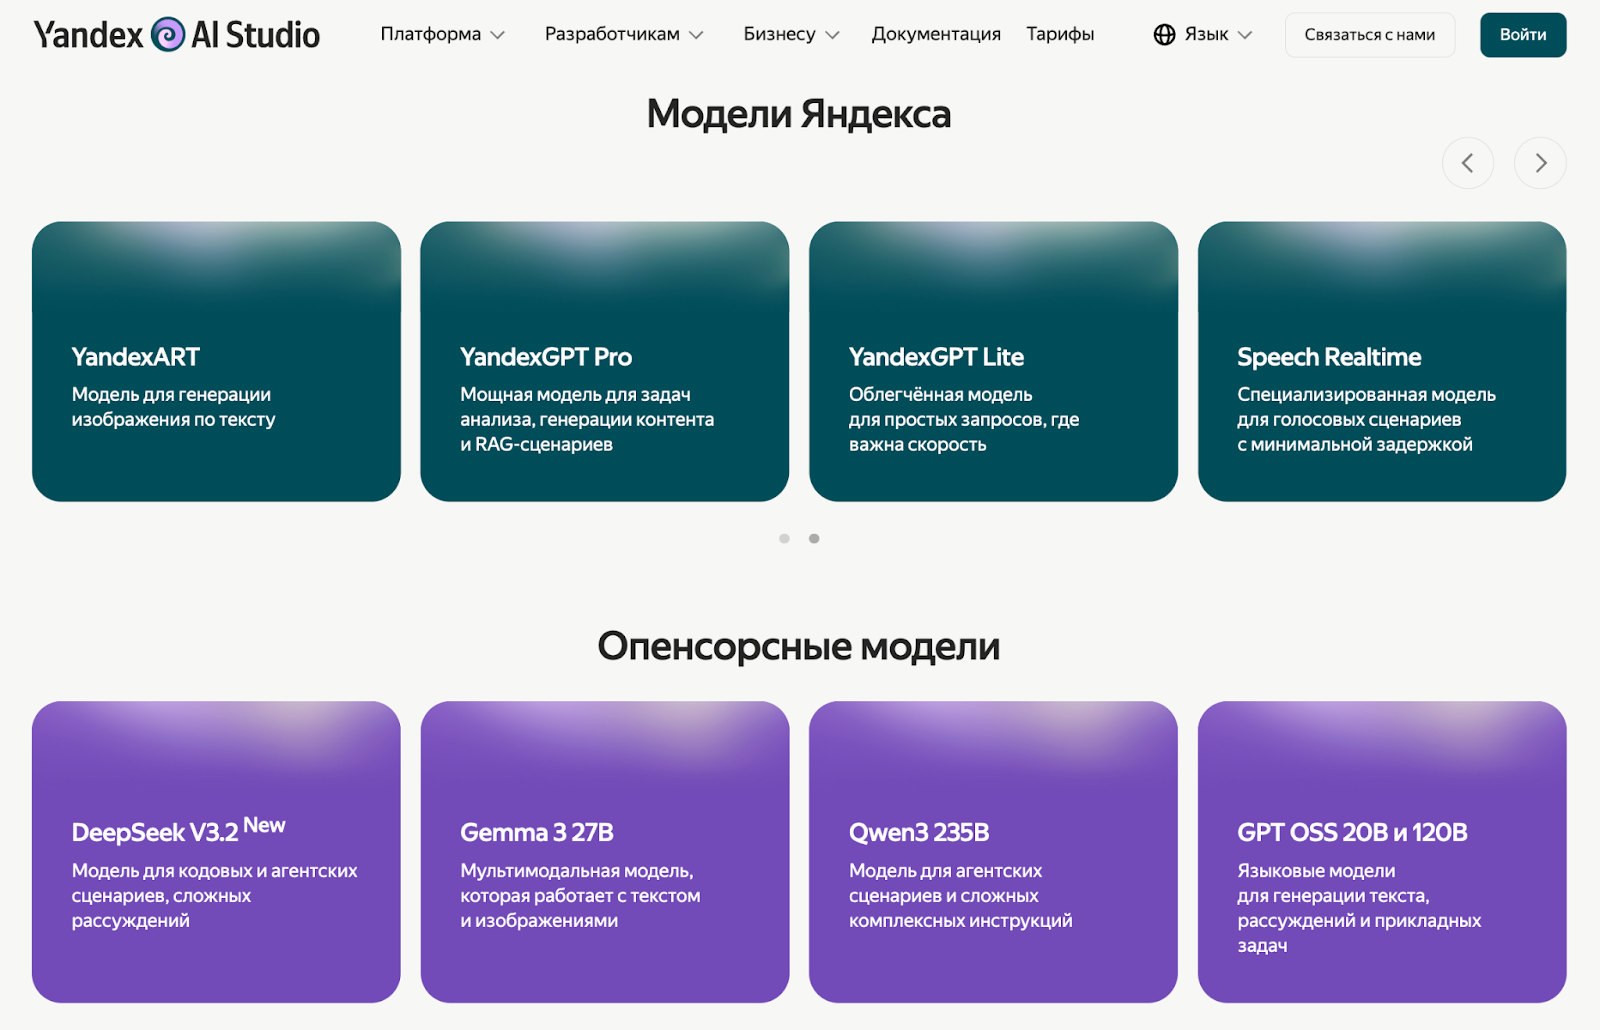Open the DeepSeek V3.2 model card
This screenshot has height=1030, width=1600.
pos(216,850)
